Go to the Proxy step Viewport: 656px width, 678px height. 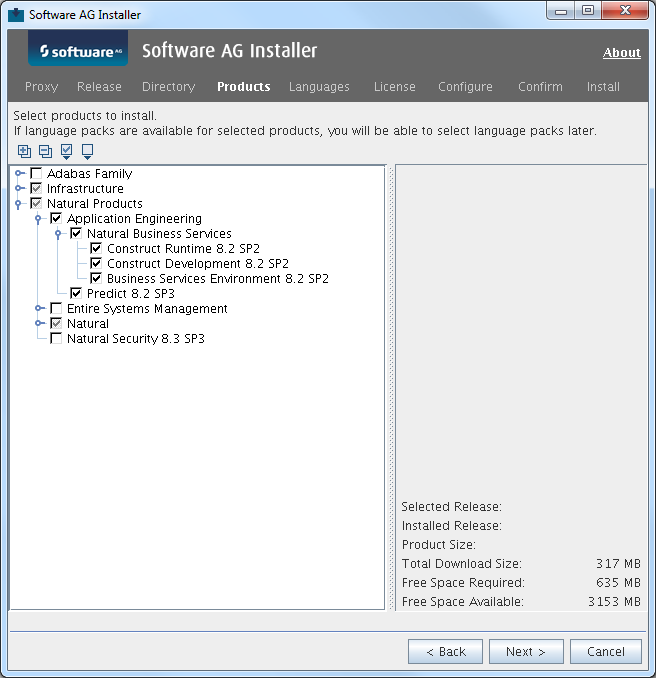(x=42, y=87)
